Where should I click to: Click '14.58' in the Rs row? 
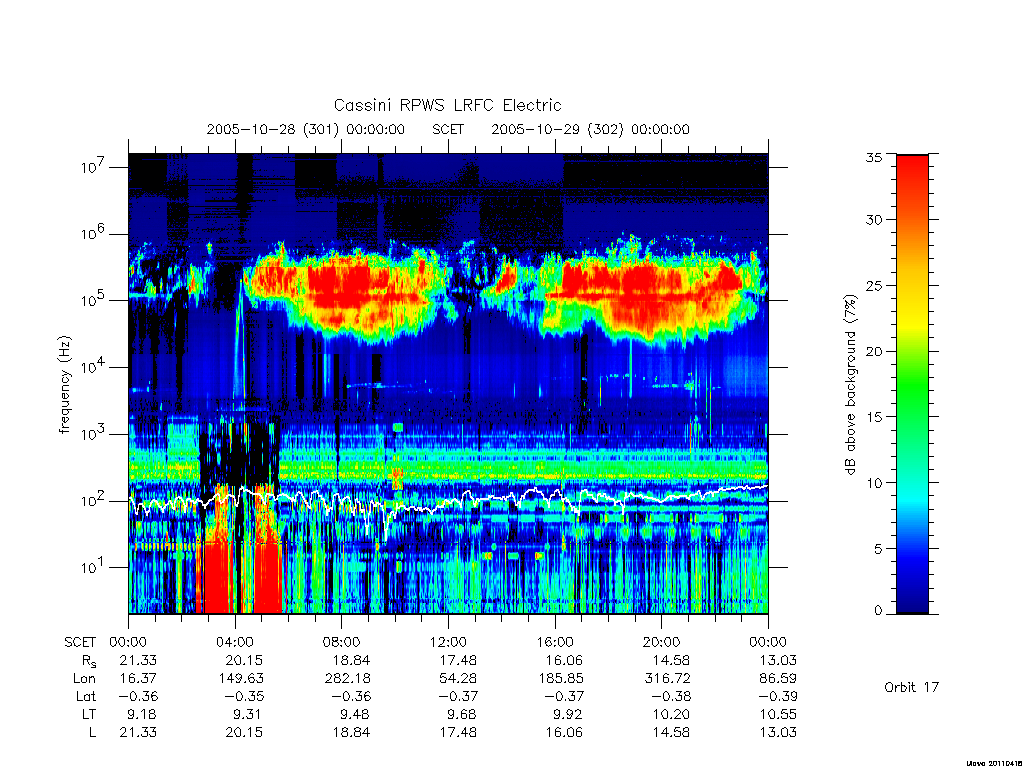tap(671, 660)
